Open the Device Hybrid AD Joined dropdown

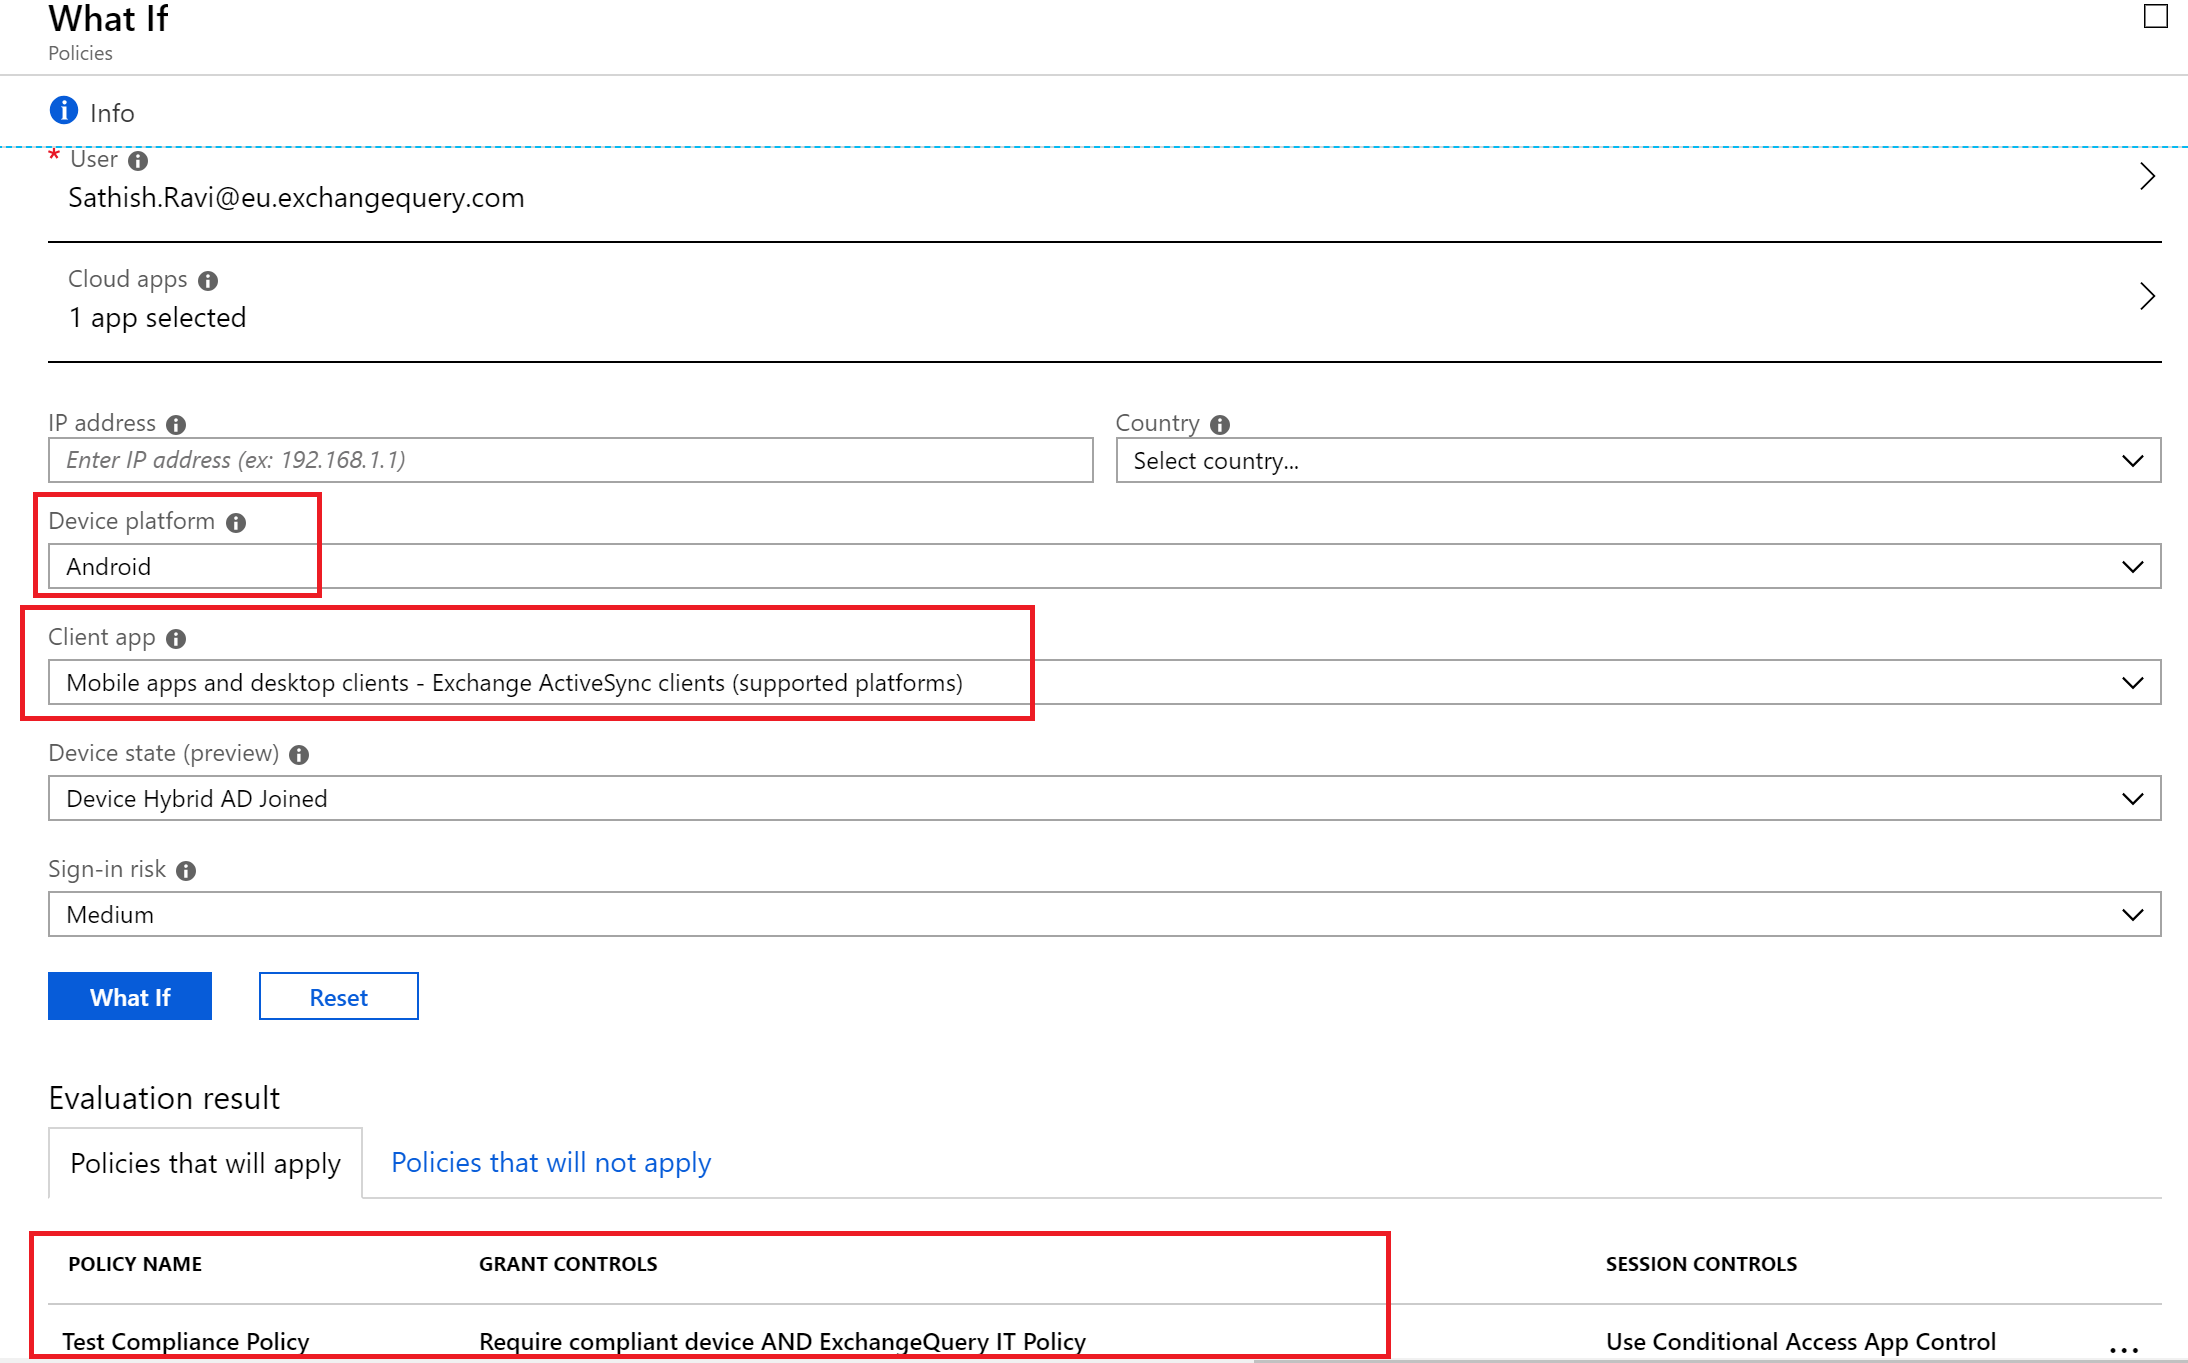[1104, 799]
